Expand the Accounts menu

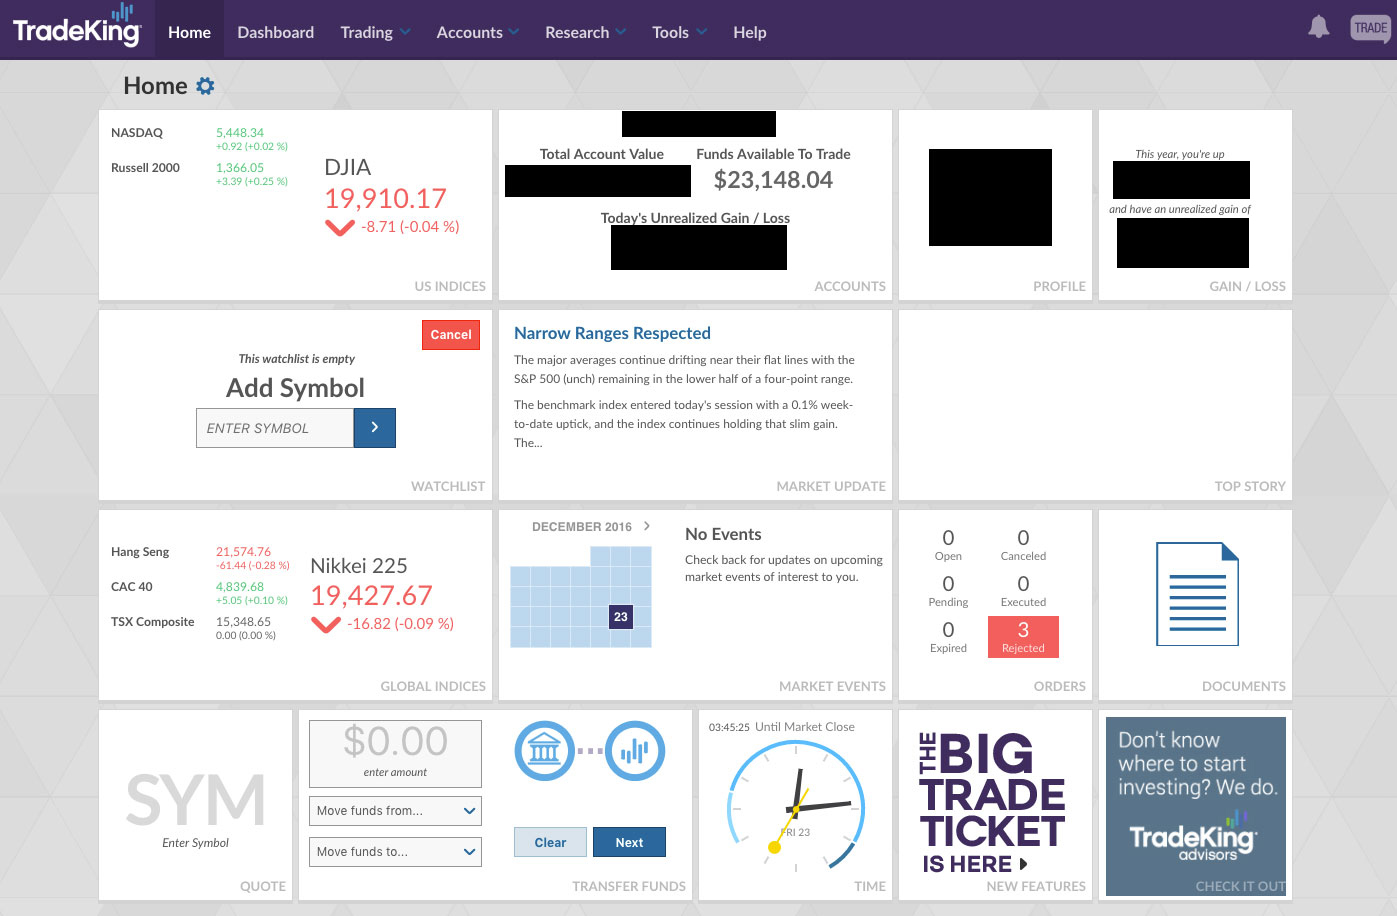pos(477,32)
